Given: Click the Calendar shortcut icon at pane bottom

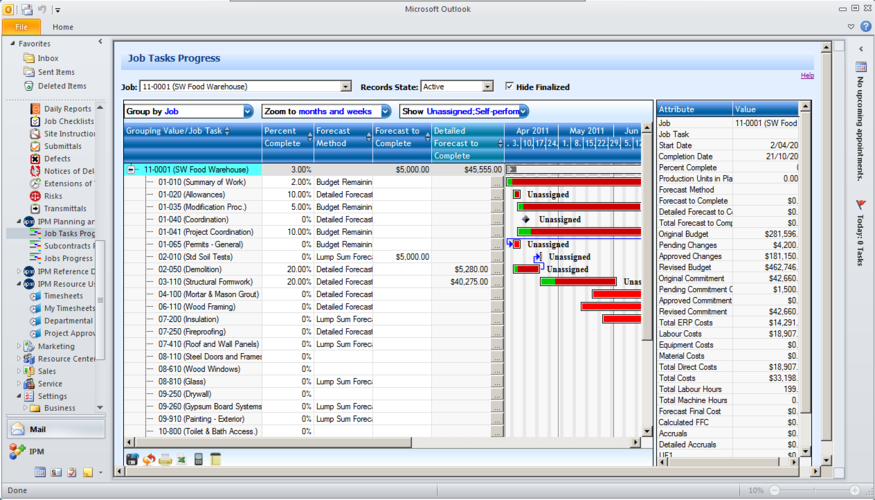Looking at the screenshot, I should [x=40, y=472].
